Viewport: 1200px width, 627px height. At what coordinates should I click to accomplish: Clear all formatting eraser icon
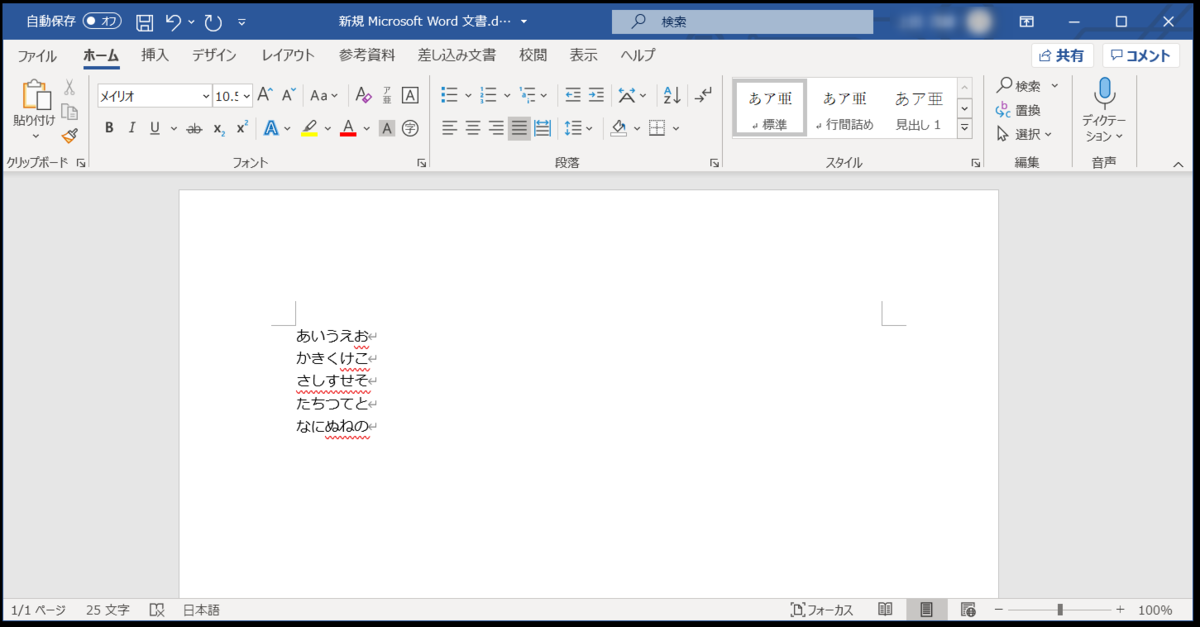tap(363, 95)
